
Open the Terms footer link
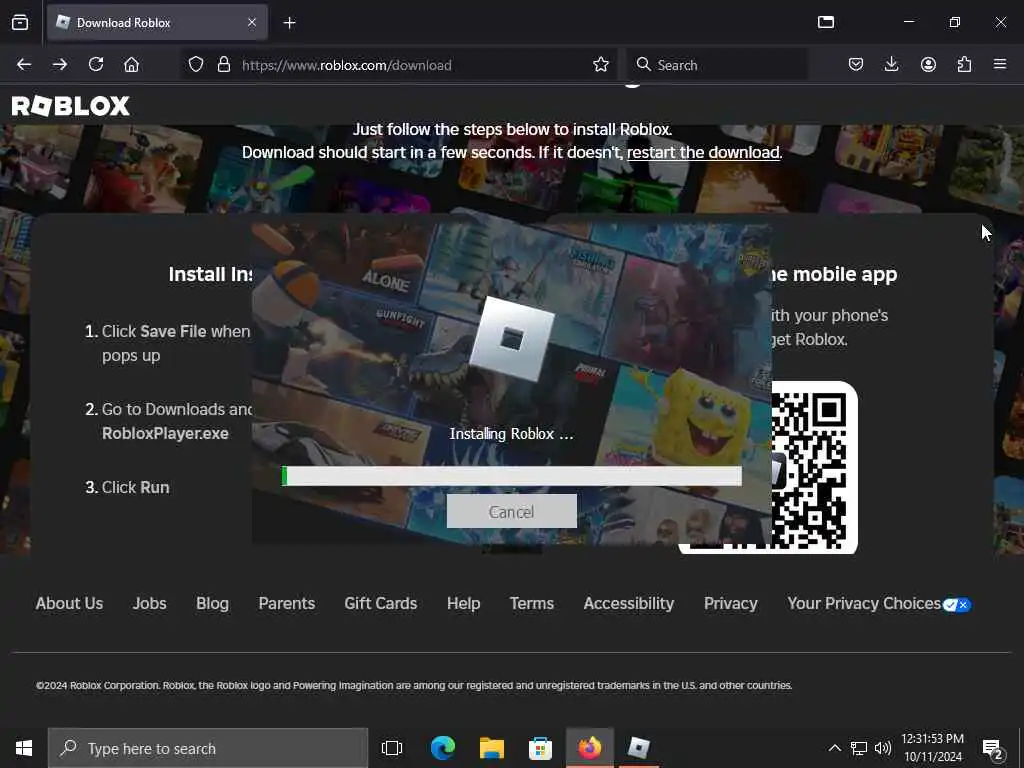(x=532, y=603)
